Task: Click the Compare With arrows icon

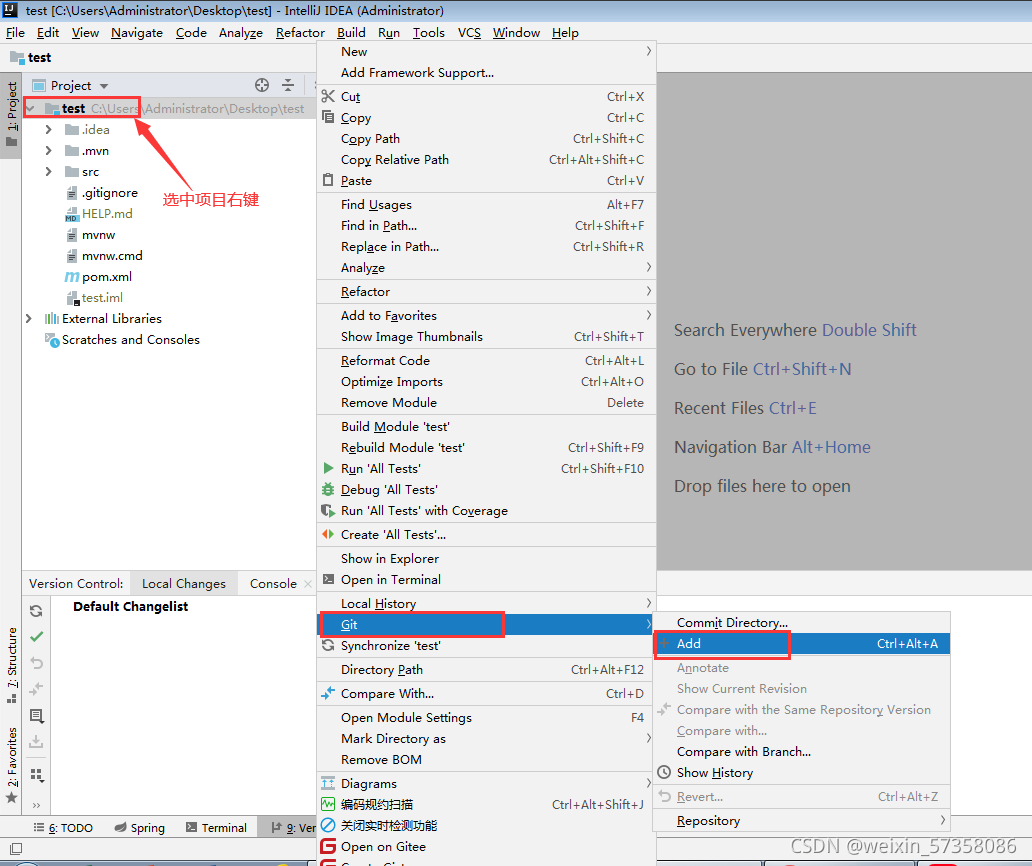Action: pyautogui.click(x=328, y=693)
